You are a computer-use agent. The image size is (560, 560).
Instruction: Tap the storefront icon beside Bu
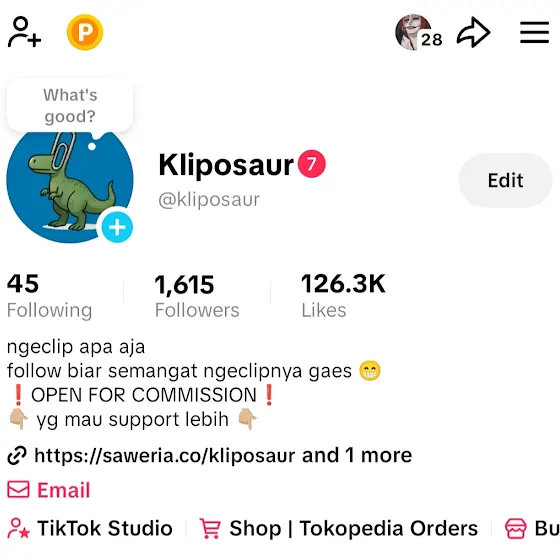coord(515,528)
